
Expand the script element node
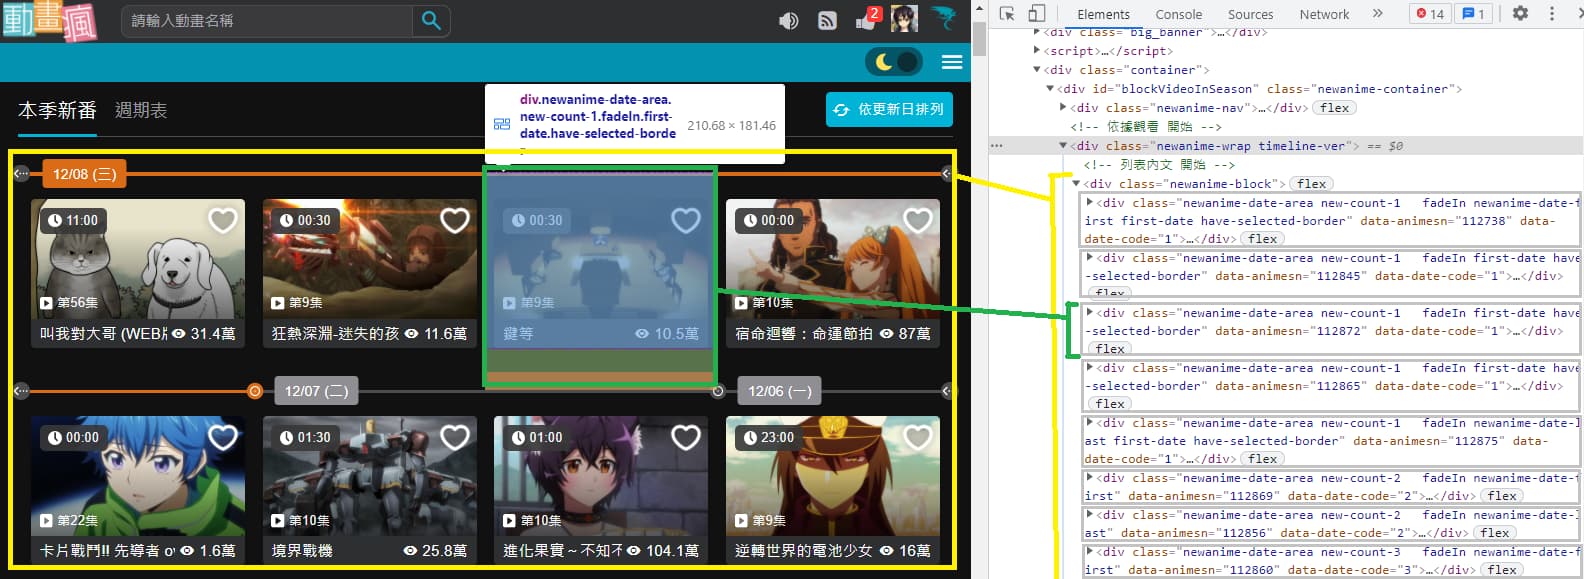[x=1037, y=51]
